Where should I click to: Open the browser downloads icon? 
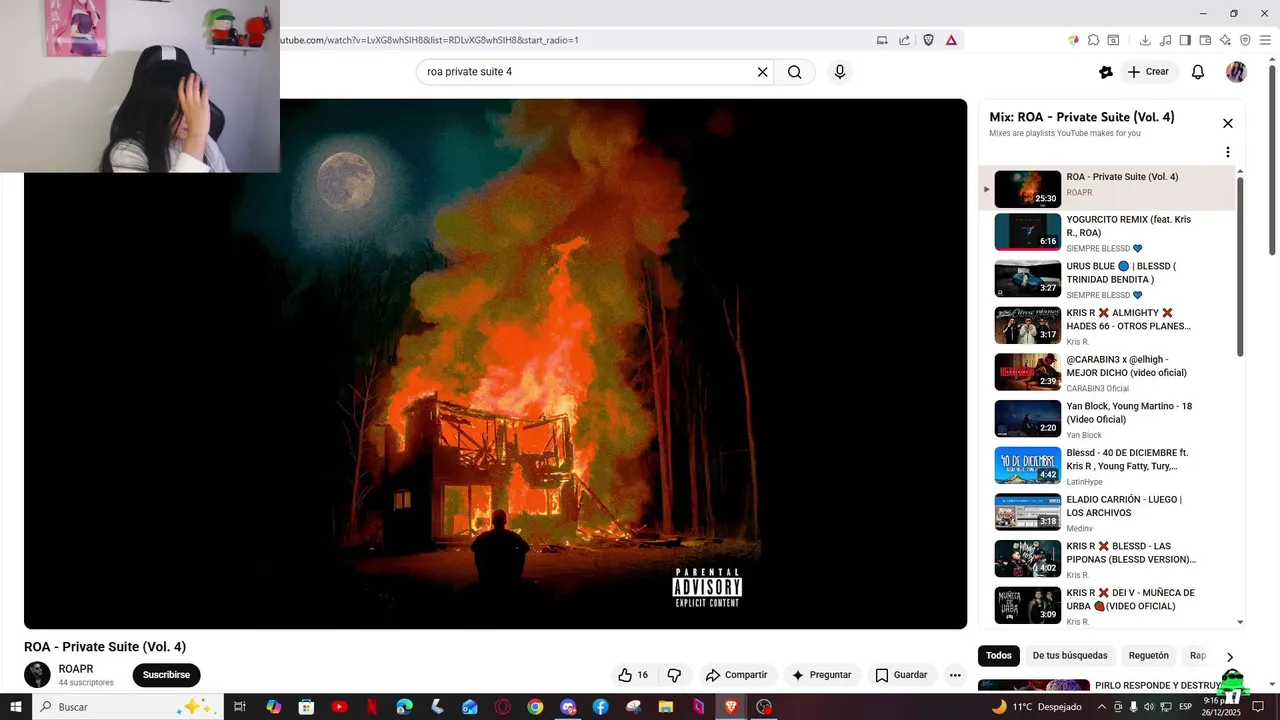1145,40
